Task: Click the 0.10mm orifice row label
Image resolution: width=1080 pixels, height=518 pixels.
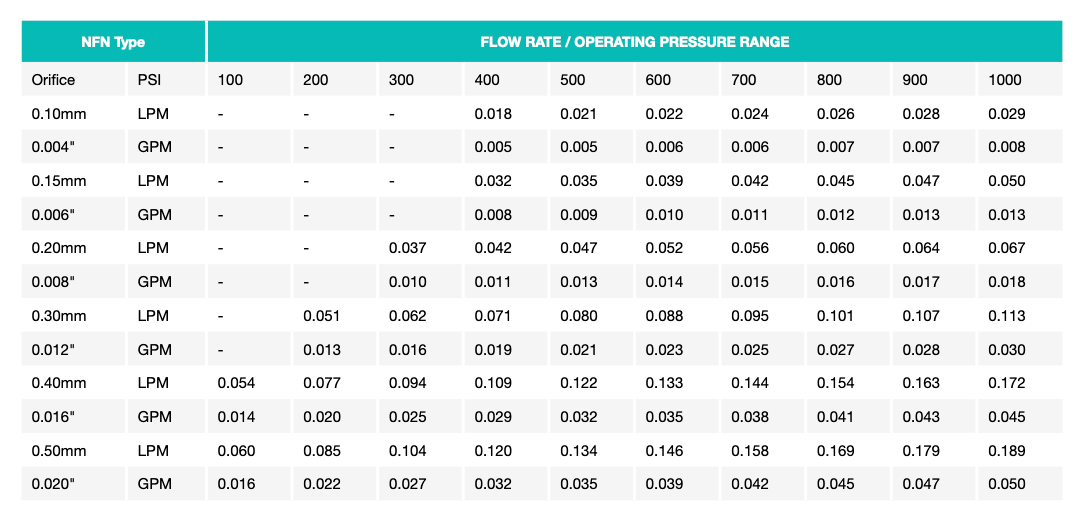Action: [x=59, y=114]
